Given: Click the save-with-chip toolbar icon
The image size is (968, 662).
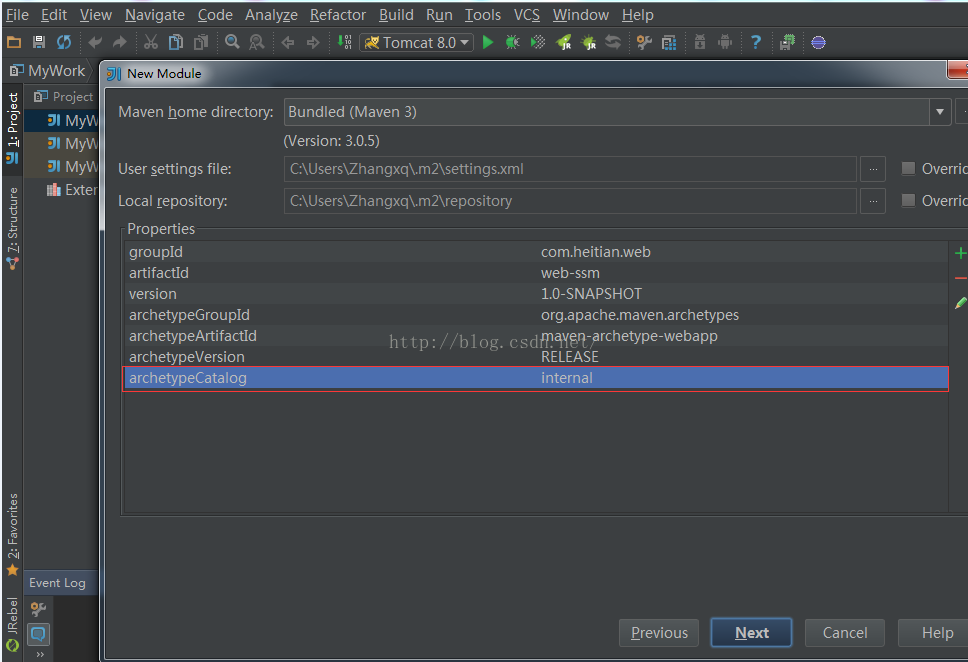Looking at the screenshot, I should coord(787,42).
